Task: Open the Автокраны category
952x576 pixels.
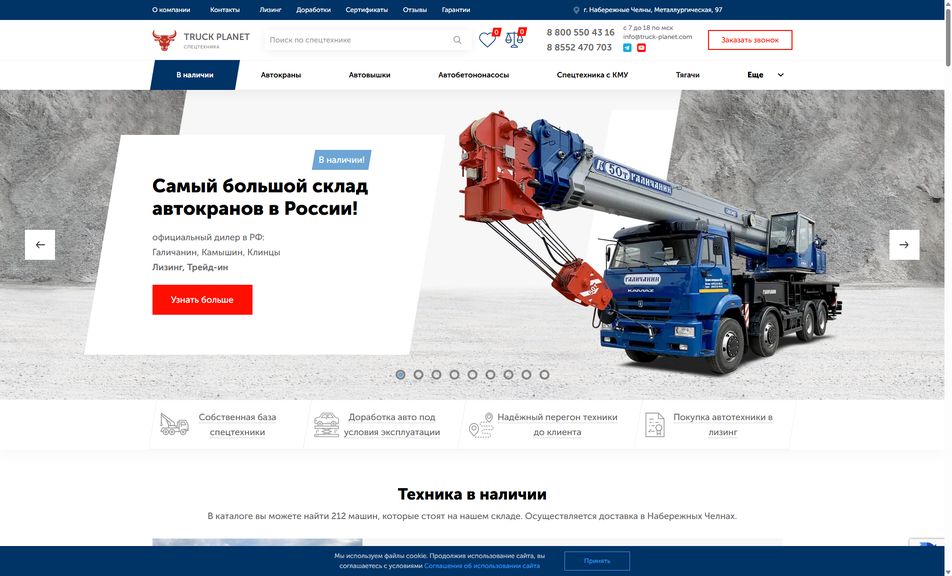Action: (x=280, y=75)
